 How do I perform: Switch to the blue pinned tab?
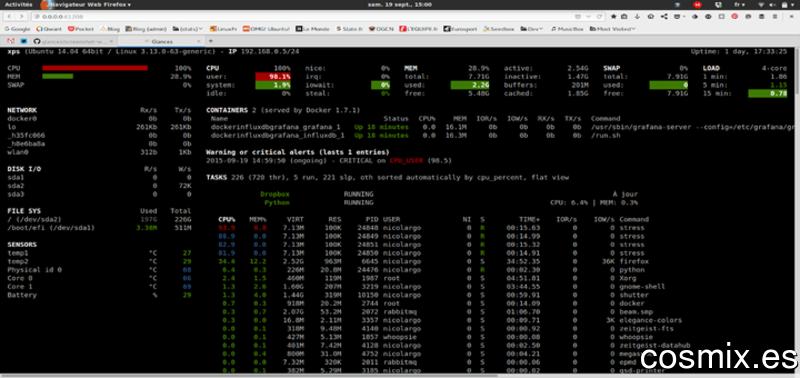pos(23,41)
